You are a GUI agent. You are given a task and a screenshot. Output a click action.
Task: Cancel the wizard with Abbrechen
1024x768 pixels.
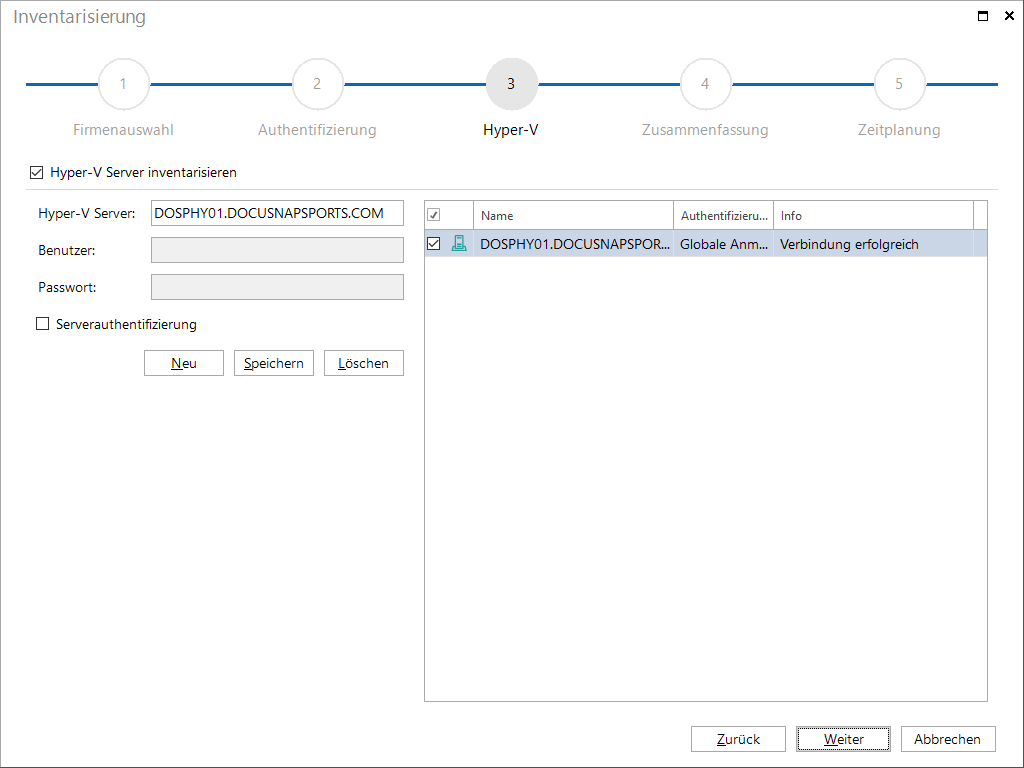click(948, 739)
